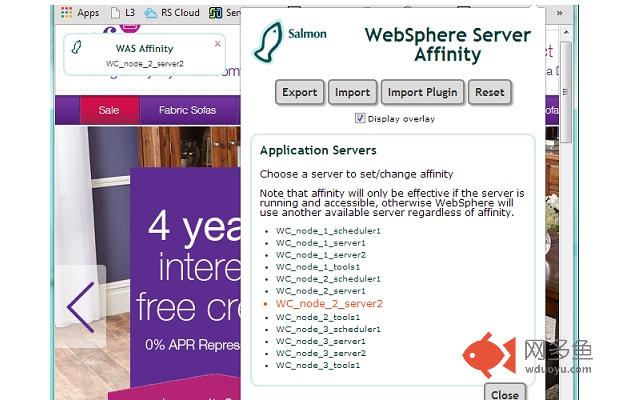Click the page scrollbar up arrow
Screen dimensions: 640x400
[566, 32]
